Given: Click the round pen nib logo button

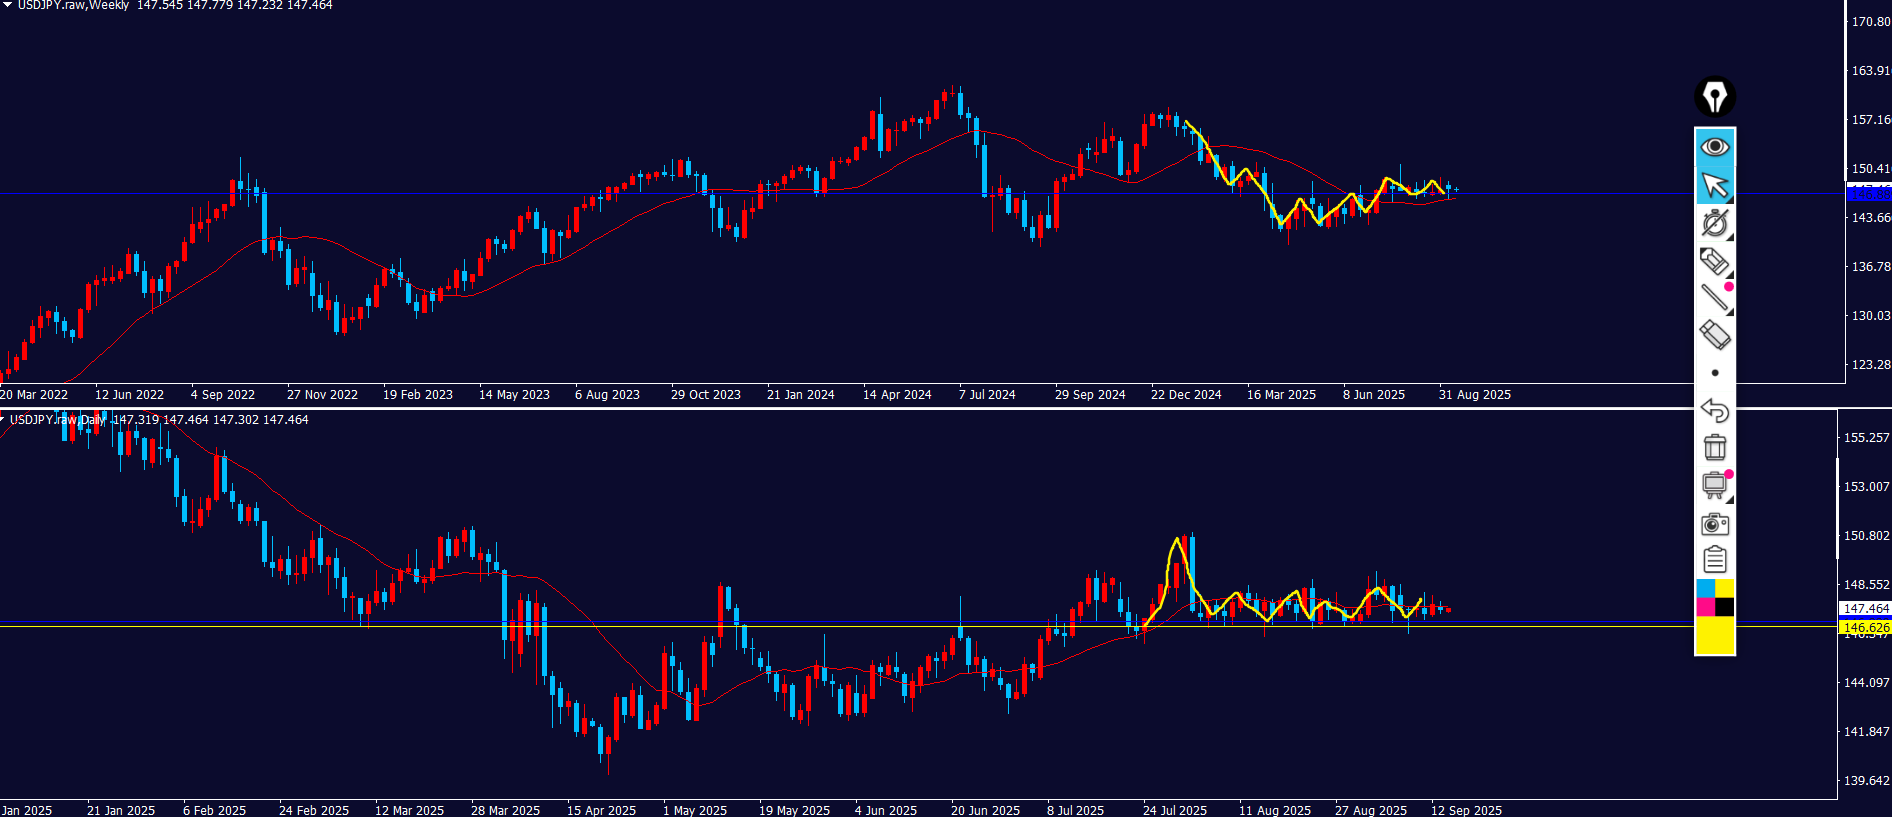Looking at the screenshot, I should click(x=1714, y=97).
